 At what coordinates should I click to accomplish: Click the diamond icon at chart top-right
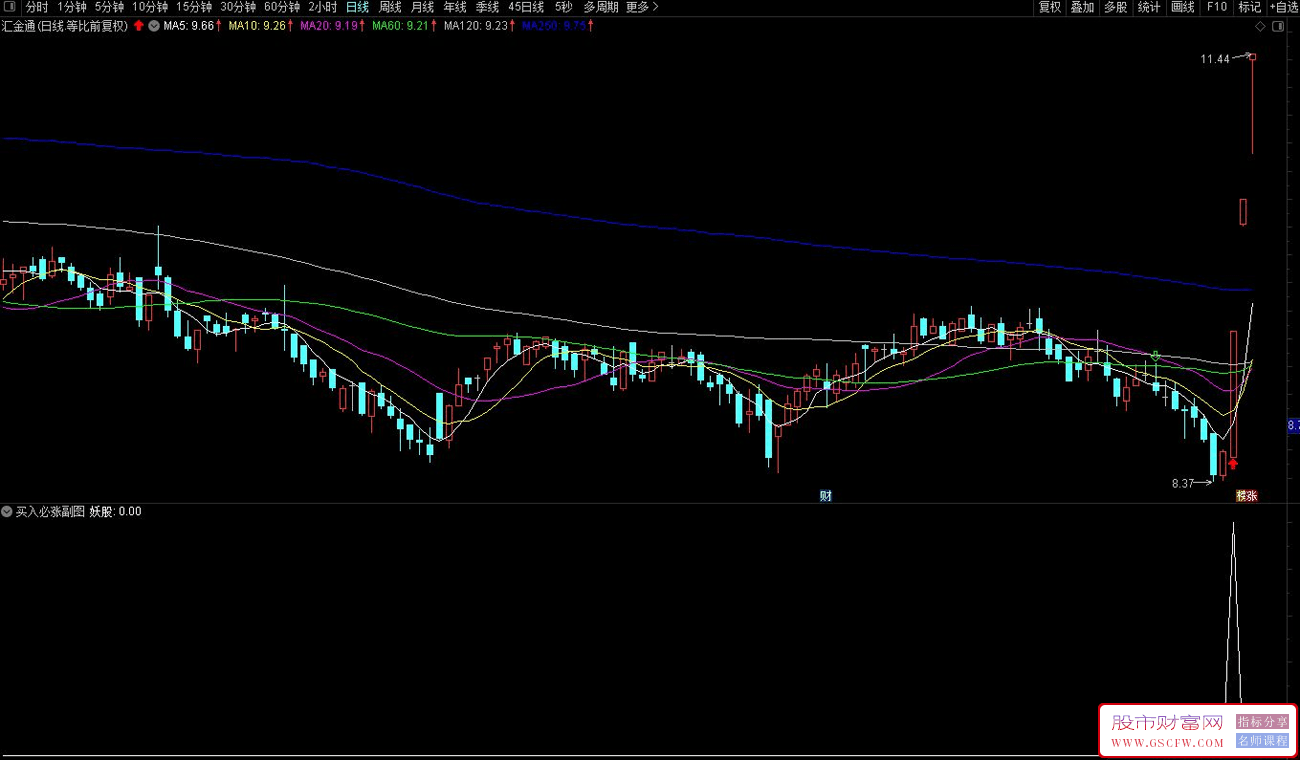pyautogui.click(x=1260, y=27)
